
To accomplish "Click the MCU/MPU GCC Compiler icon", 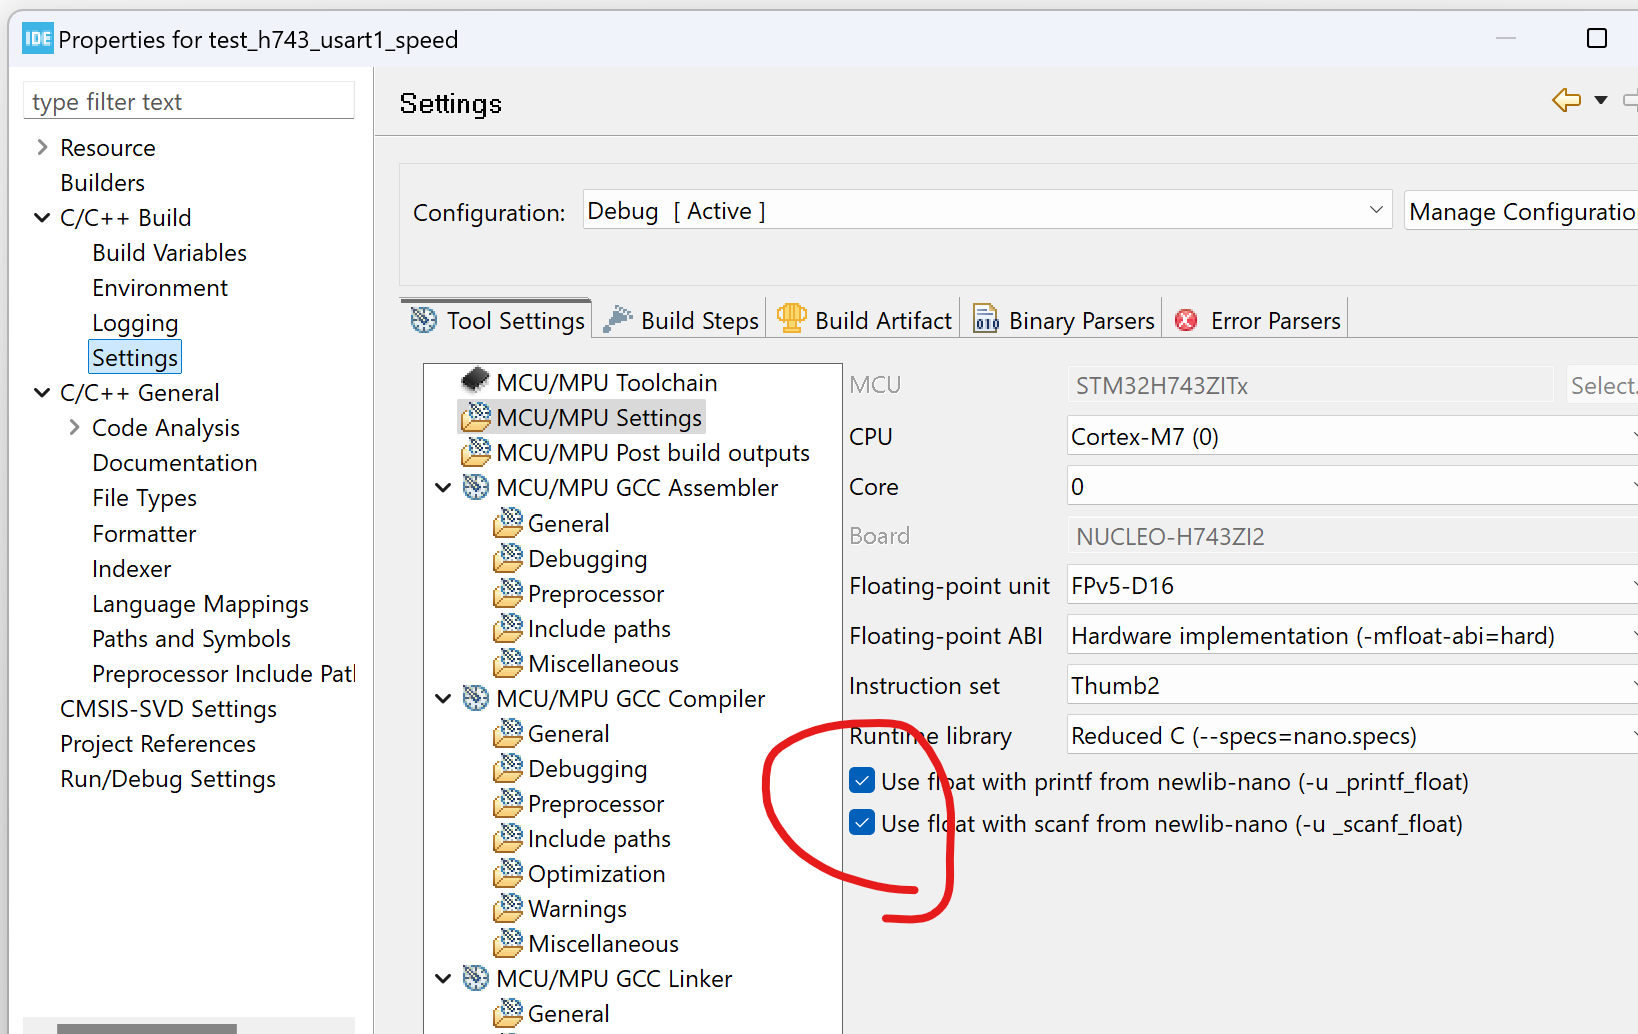I will (475, 698).
